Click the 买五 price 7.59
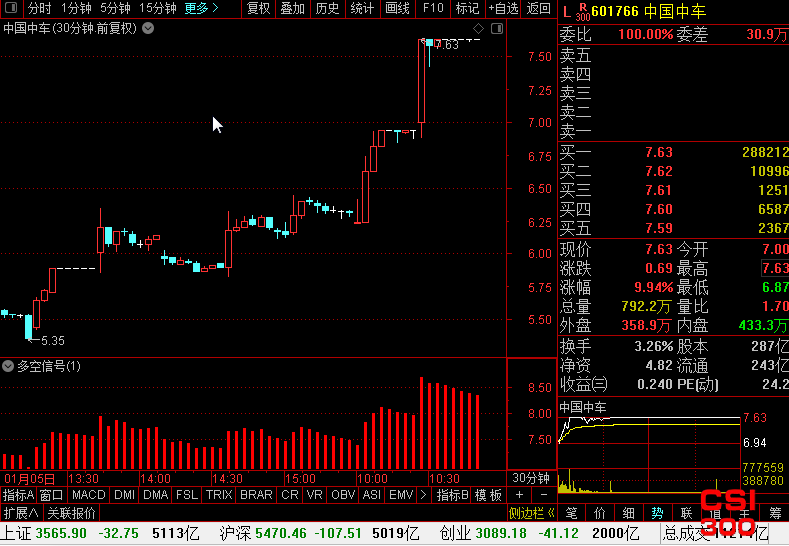Screen dimensions: 789x546 coord(659,228)
